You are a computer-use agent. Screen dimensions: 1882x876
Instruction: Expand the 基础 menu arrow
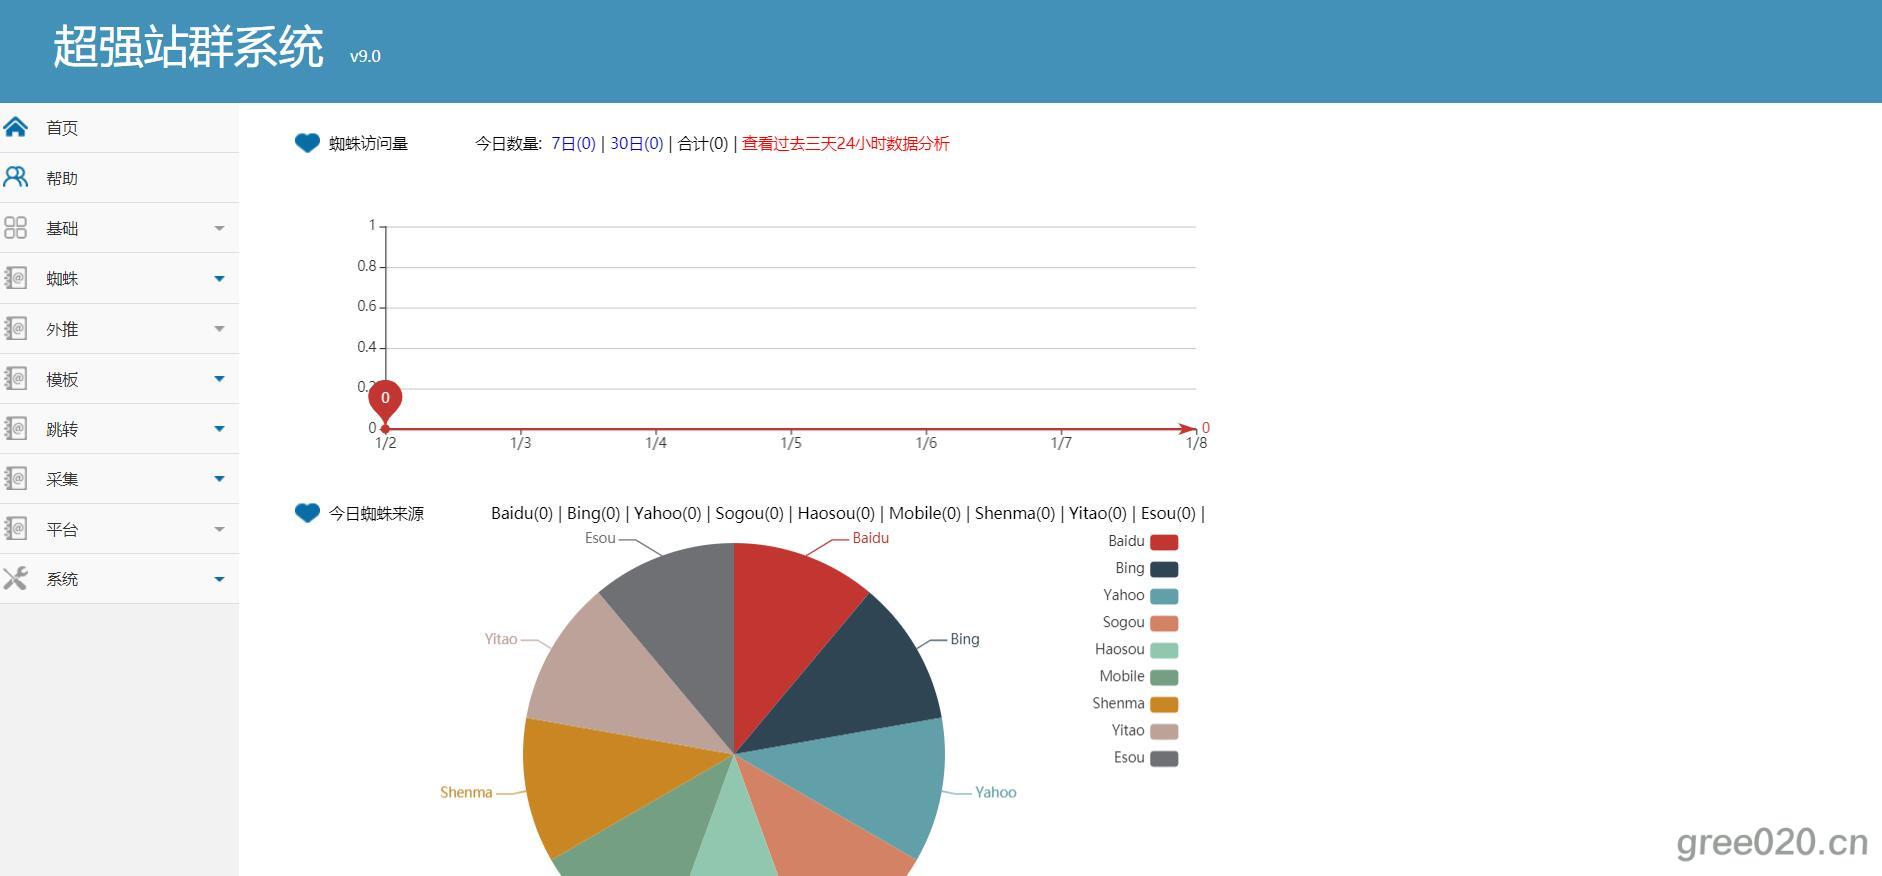[x=219, y=228]
